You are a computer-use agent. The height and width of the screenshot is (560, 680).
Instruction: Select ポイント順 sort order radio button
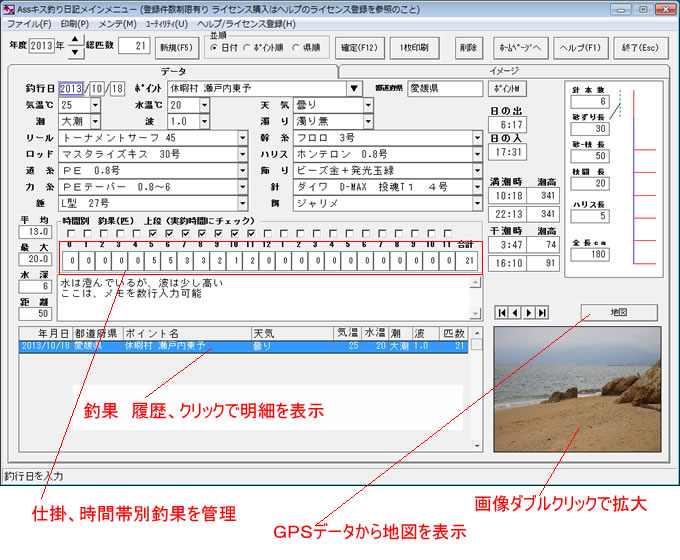tap(247, 48)
